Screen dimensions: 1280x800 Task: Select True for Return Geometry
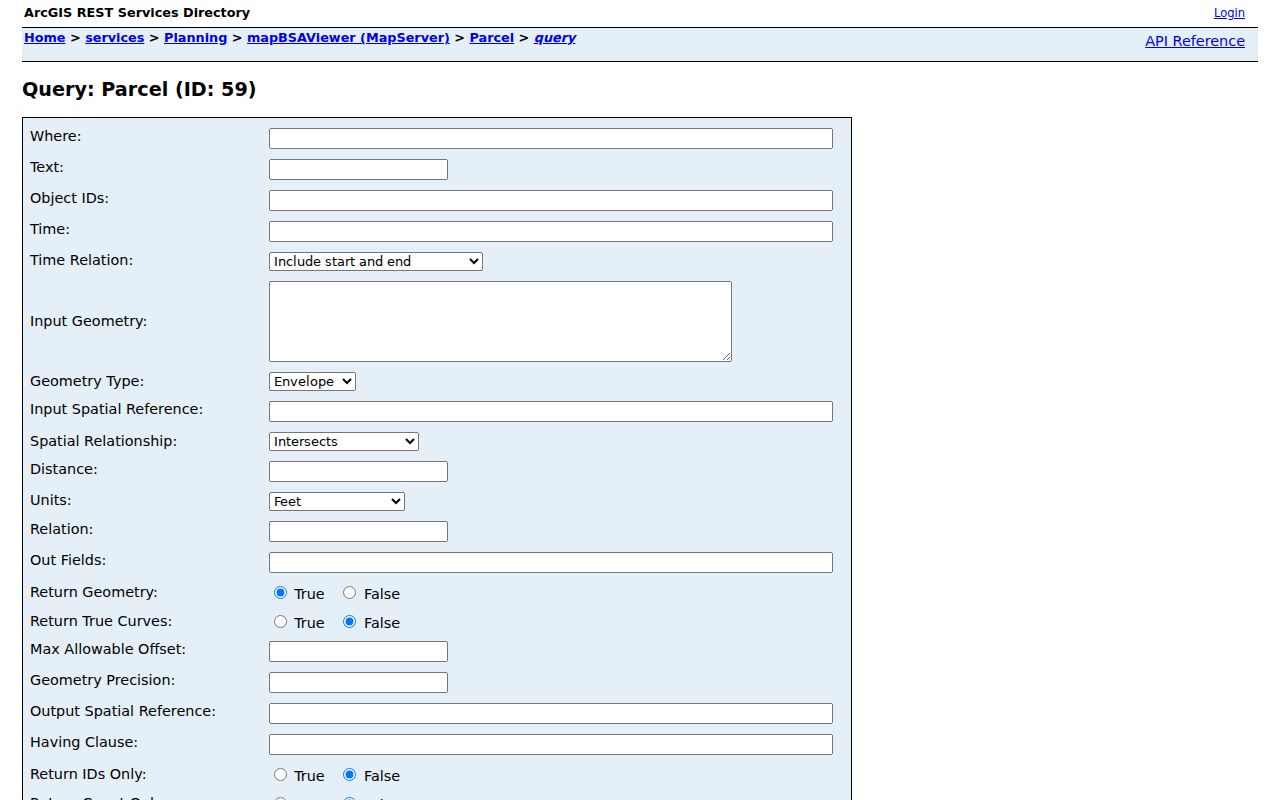(x=280, y=593)
